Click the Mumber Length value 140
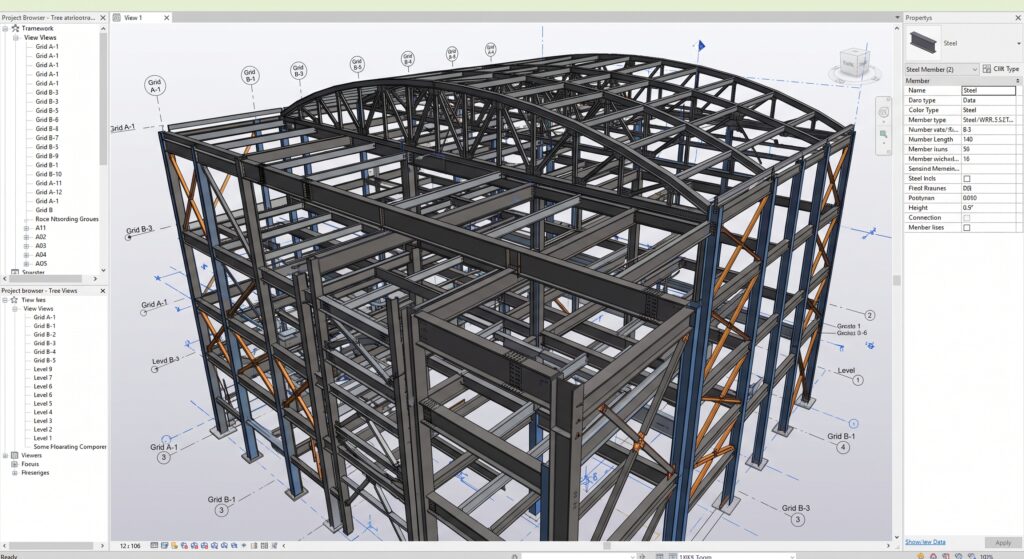Screen dimensions: 1024x559 click(x=989, y=139)
